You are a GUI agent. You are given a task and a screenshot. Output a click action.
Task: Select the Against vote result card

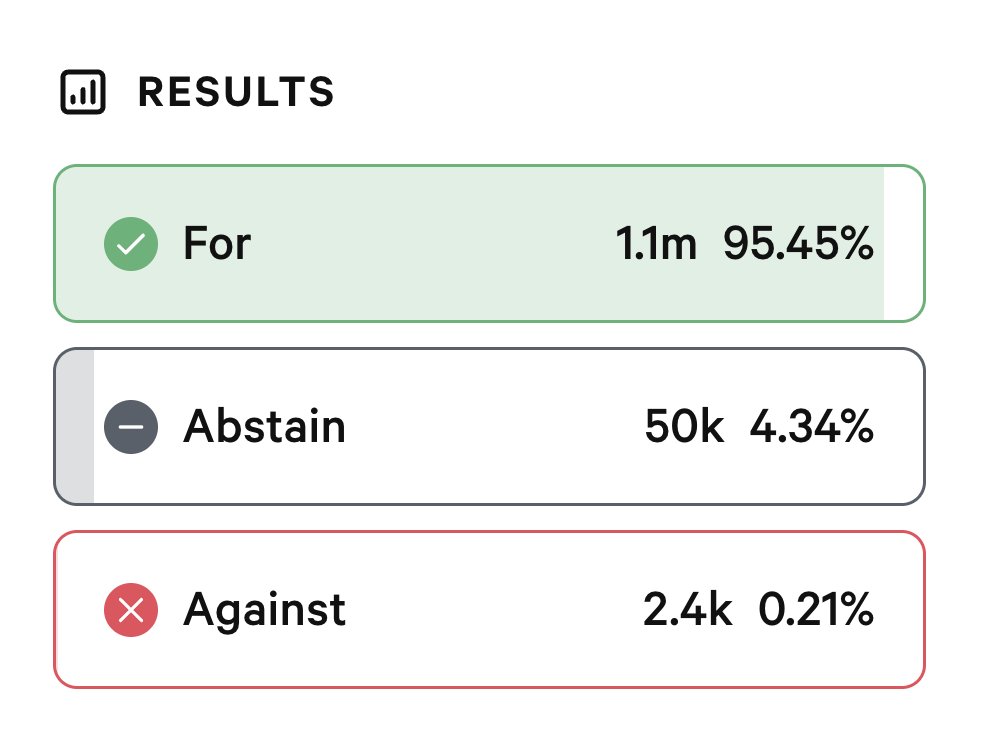tap(489, 609)
